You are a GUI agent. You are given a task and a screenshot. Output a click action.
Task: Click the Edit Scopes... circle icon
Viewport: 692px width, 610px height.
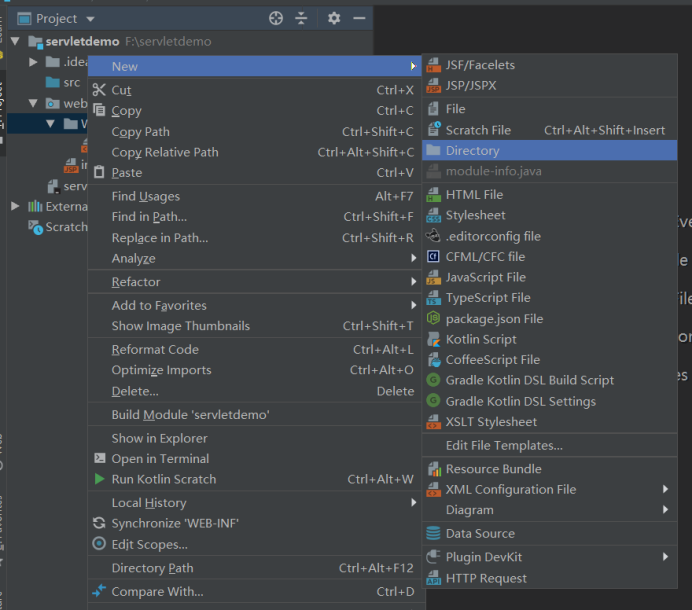pos(99,543)
